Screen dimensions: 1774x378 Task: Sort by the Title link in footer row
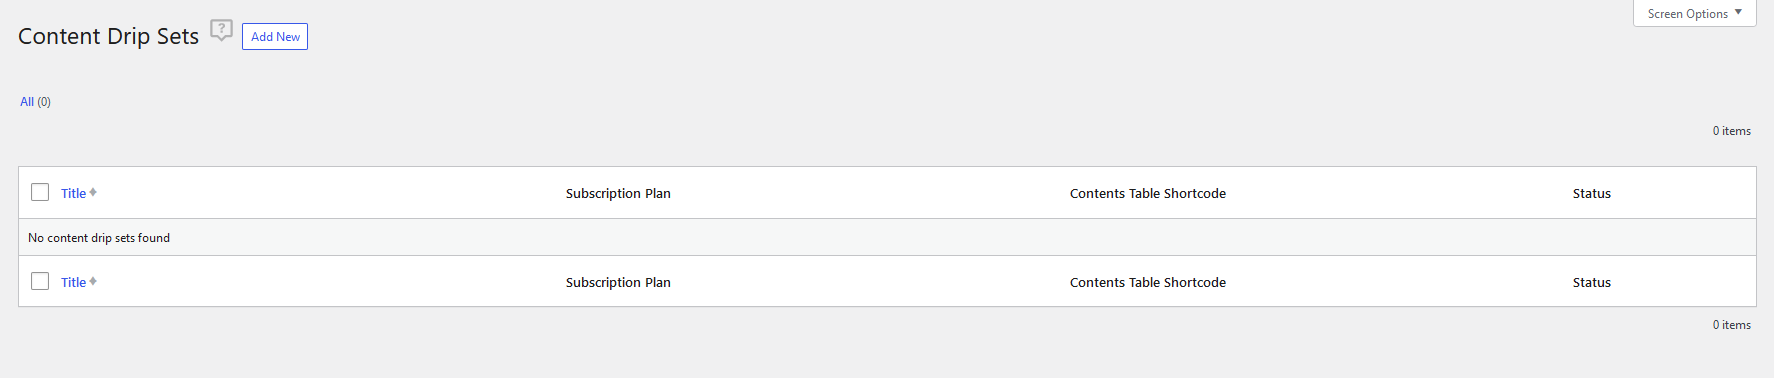click(x=73, y=282)
